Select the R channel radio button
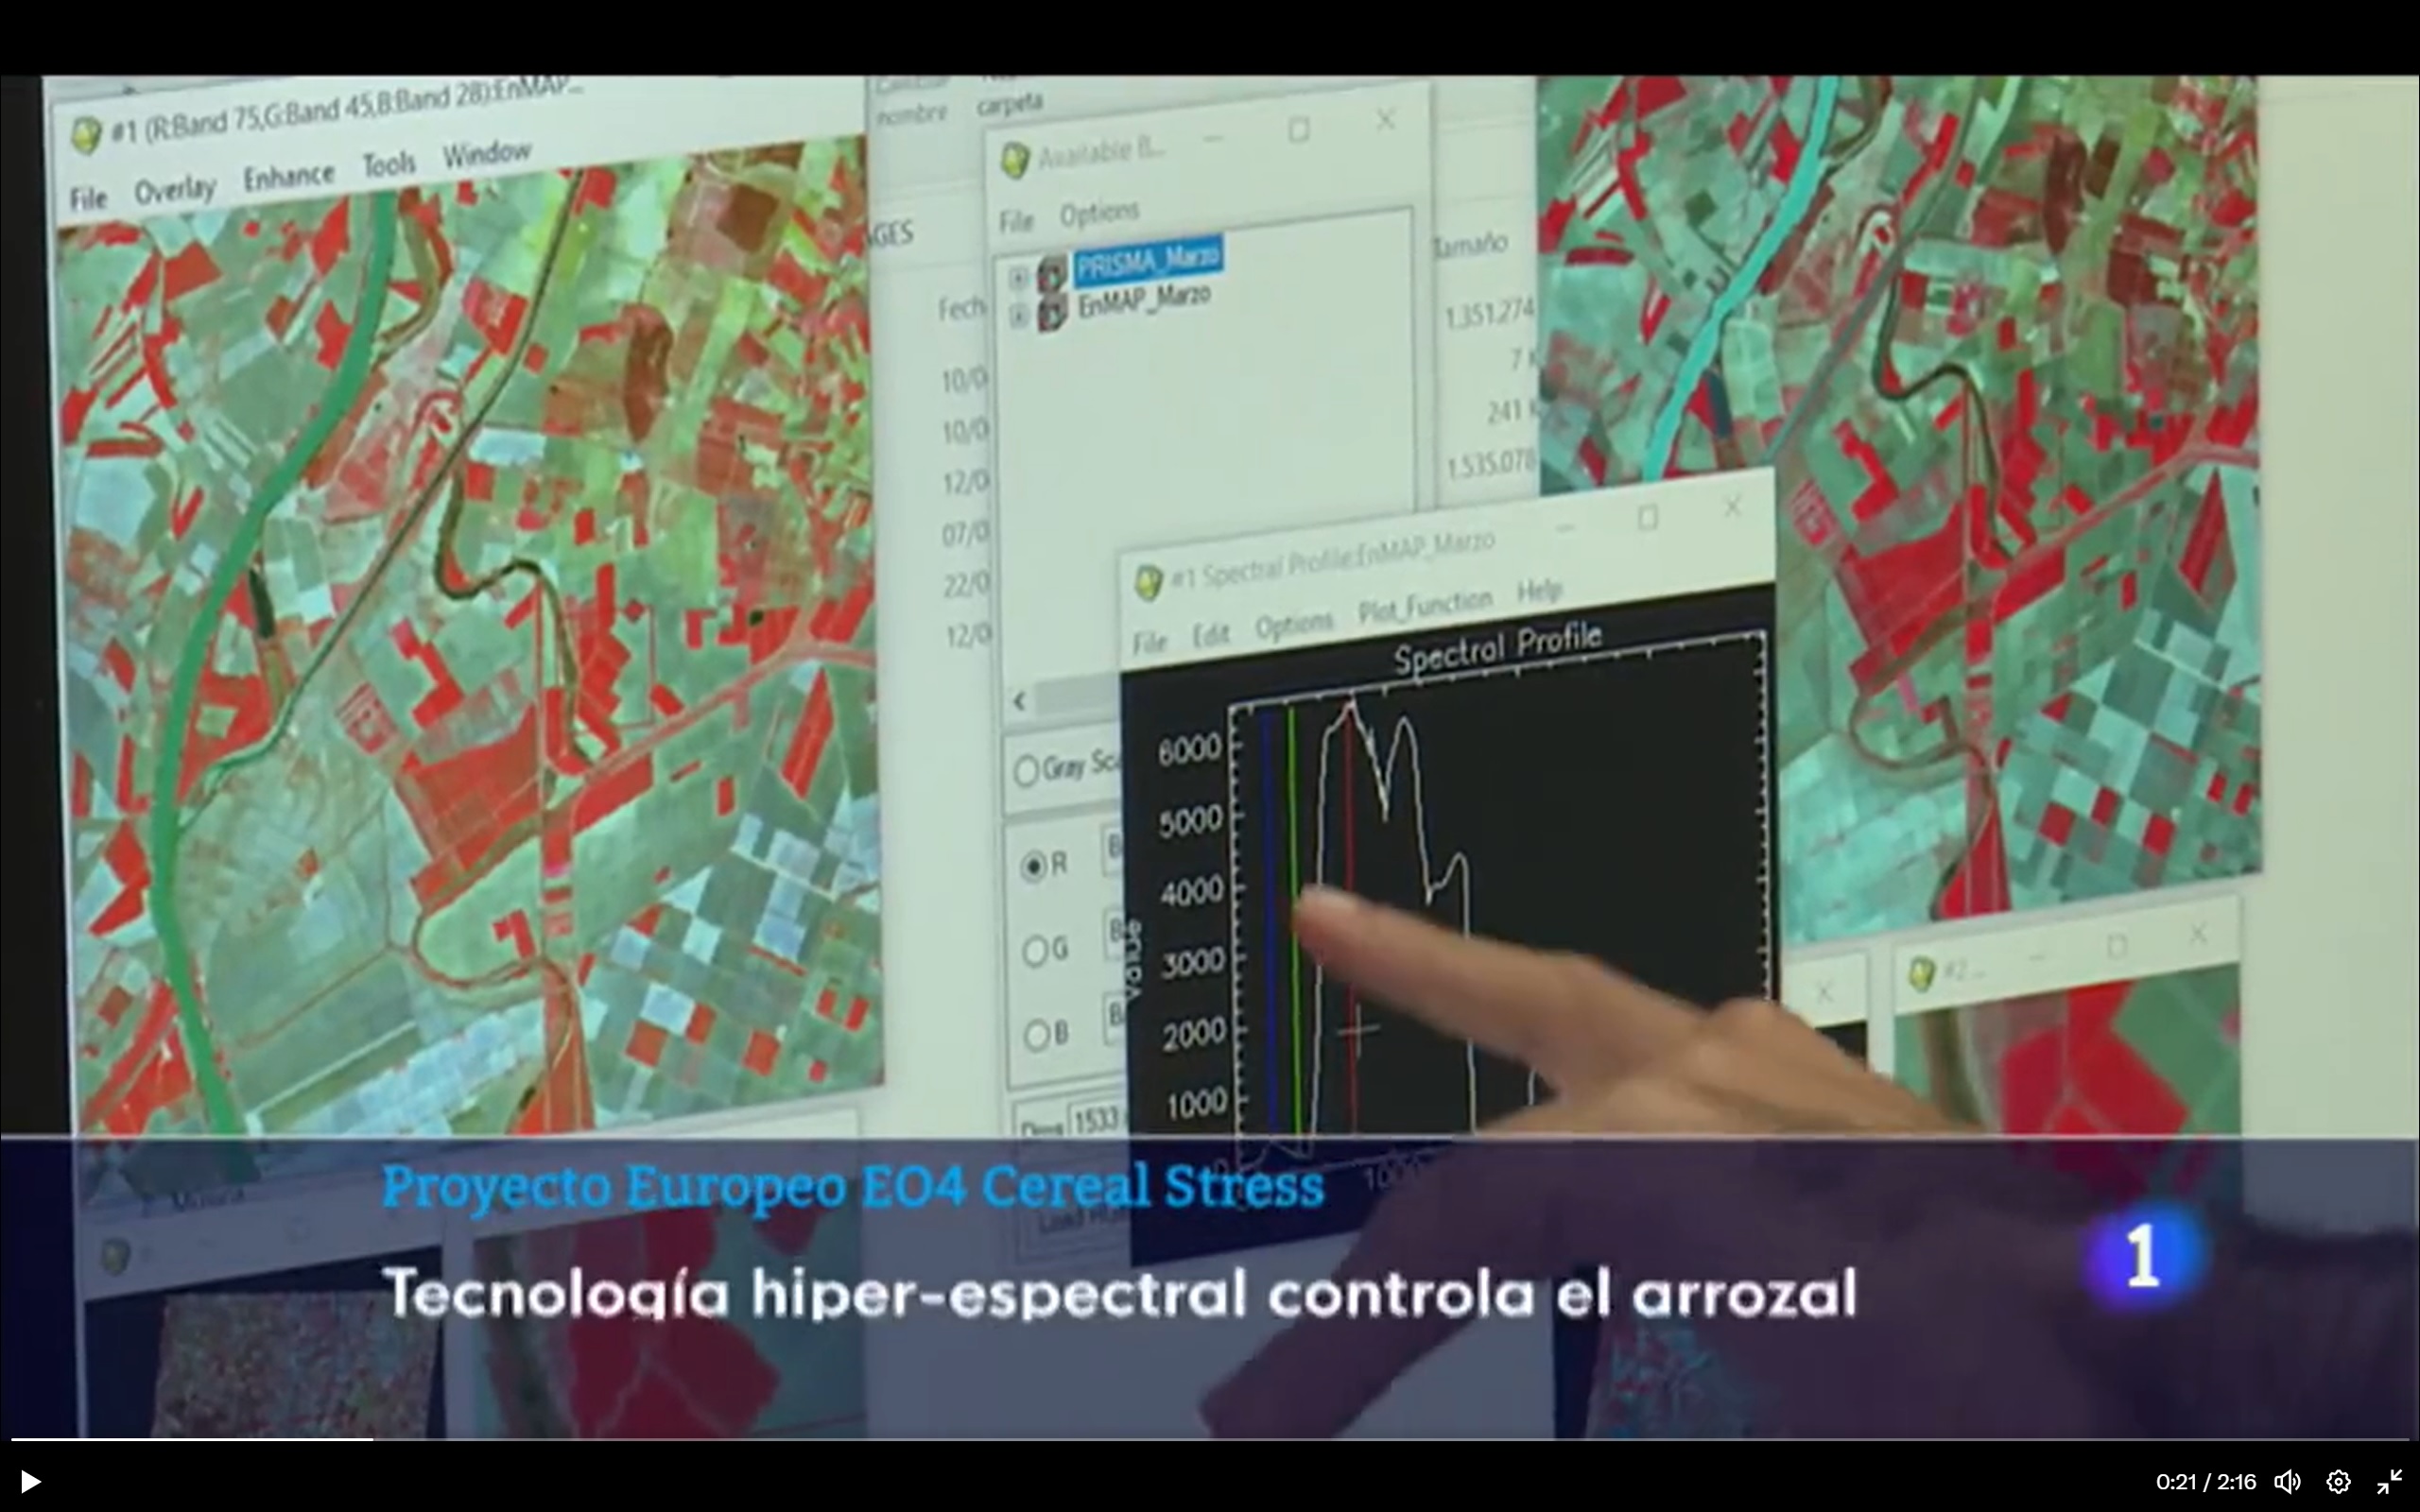2420x1512 pixels. [x=1033, y=866]
